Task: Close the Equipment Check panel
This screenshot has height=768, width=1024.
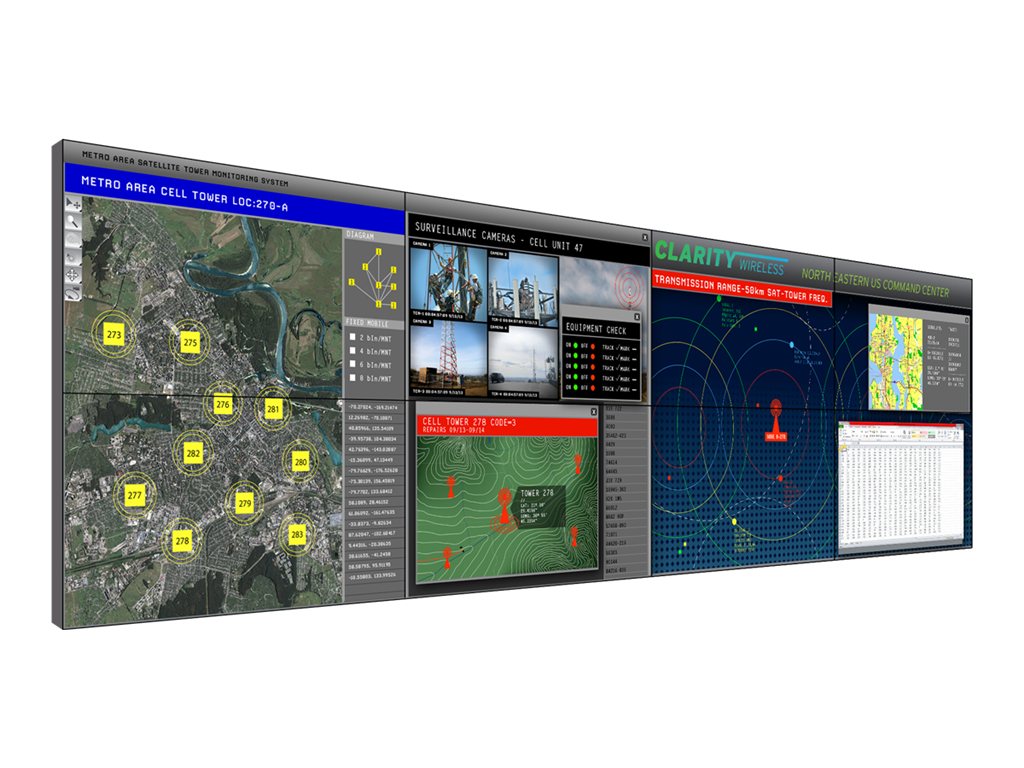Action: click(636, 317)
